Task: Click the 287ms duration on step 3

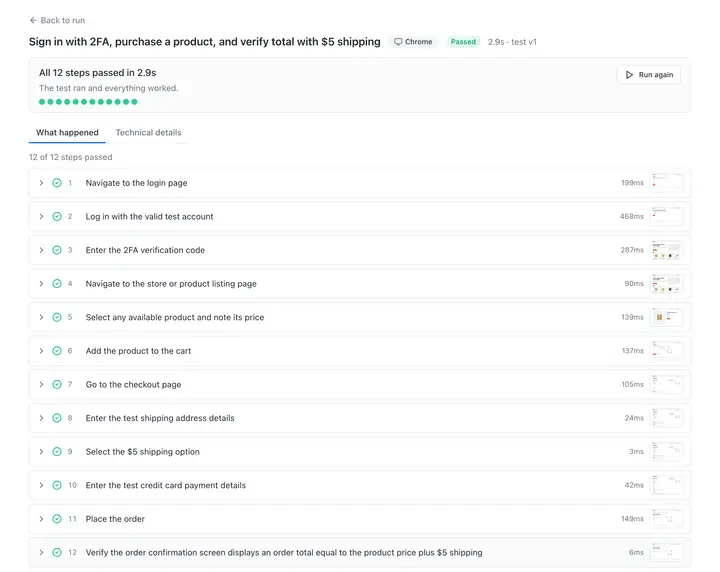Action: pos(632,250)
